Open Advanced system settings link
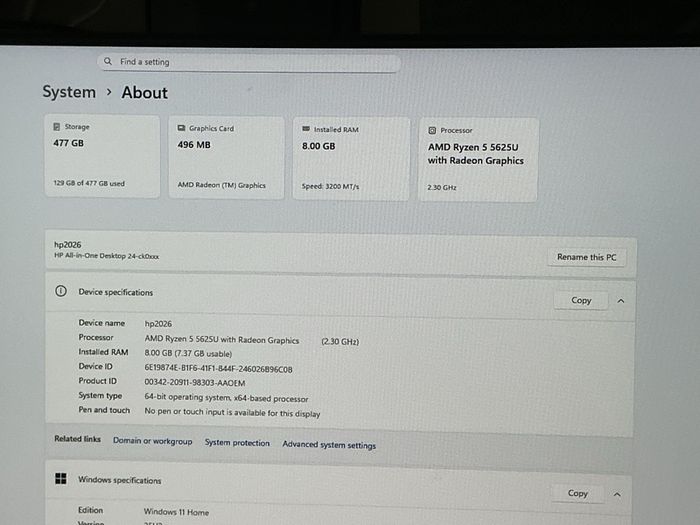Image resolution: width=700 pixels, height=525 pixels. [329, 445]
